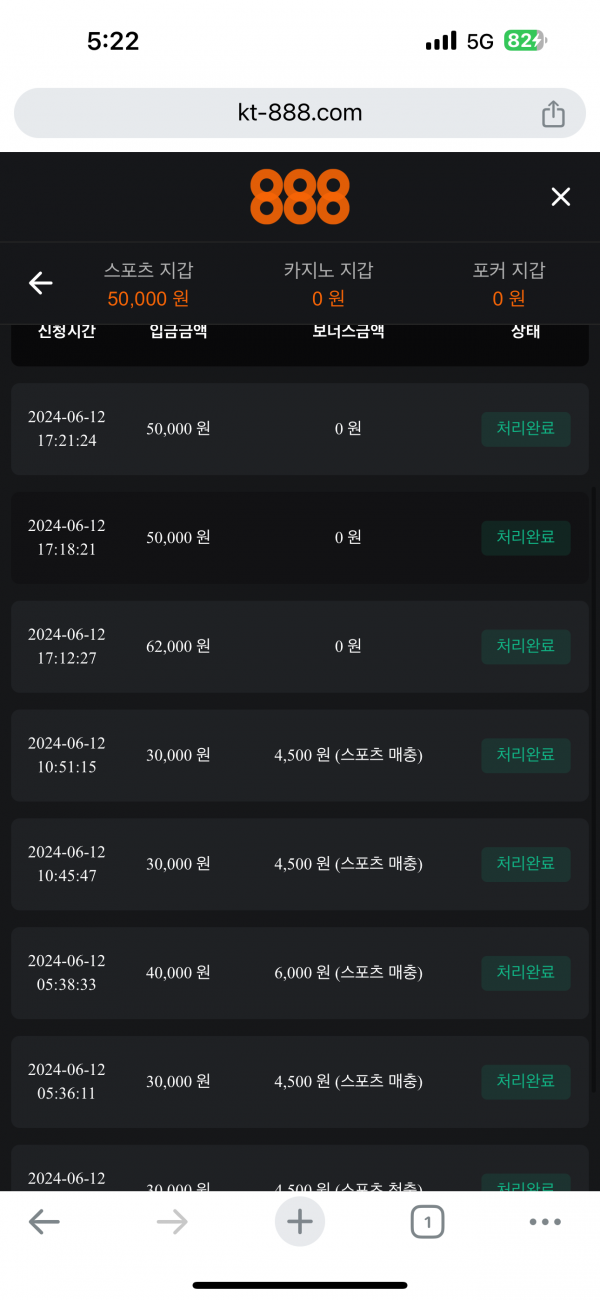Click 처리완료 status for 17:21:24 deposit
The width and height of the screenshot is (600, 1300).
pyautogui.click(x=526, y=429)
